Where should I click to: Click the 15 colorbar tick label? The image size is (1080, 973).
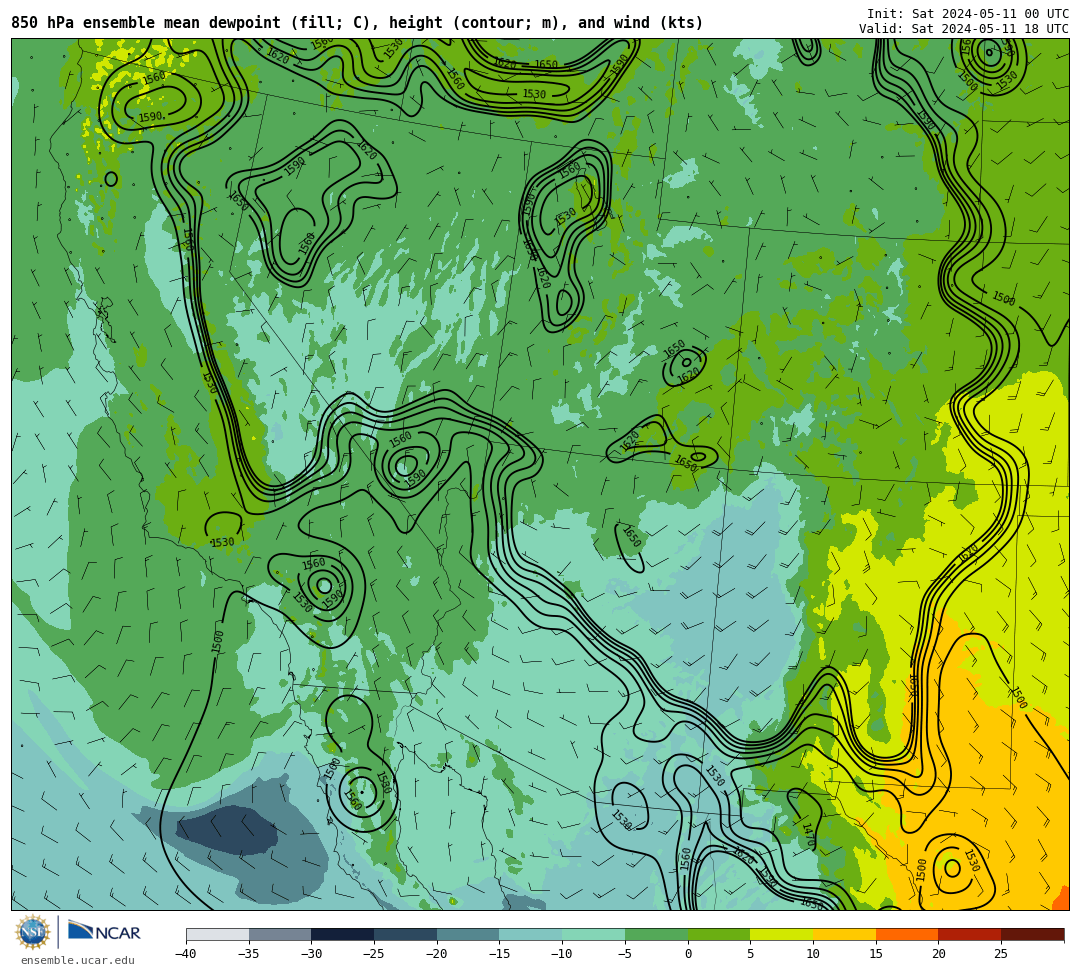click(x=875, y=954)
